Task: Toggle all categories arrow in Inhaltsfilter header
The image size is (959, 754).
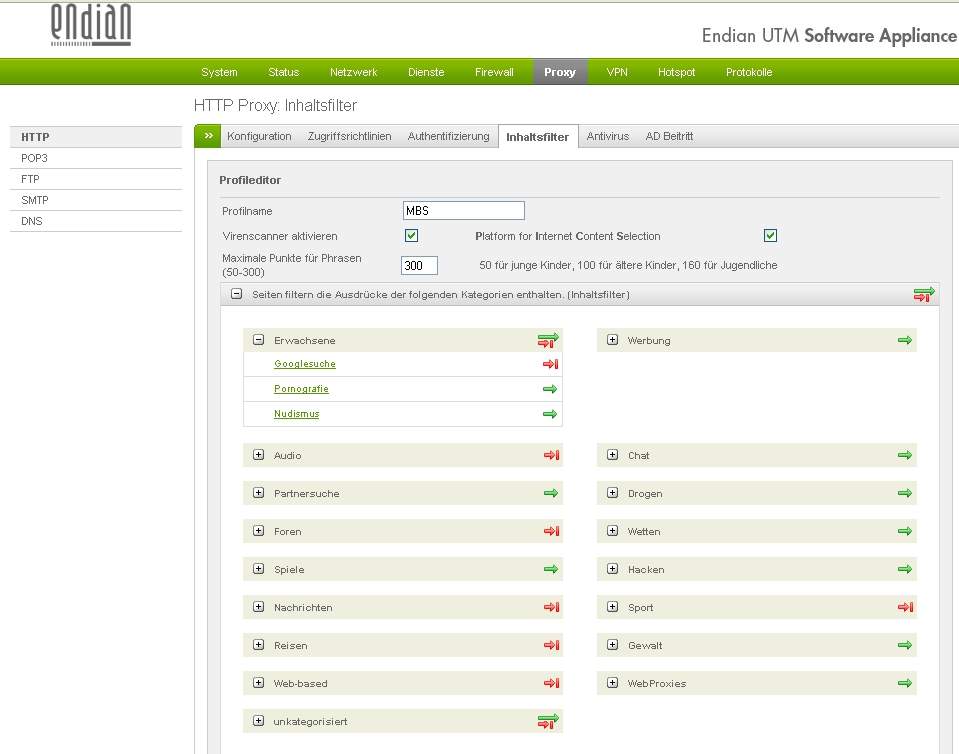Action: (x=924, y=294)
